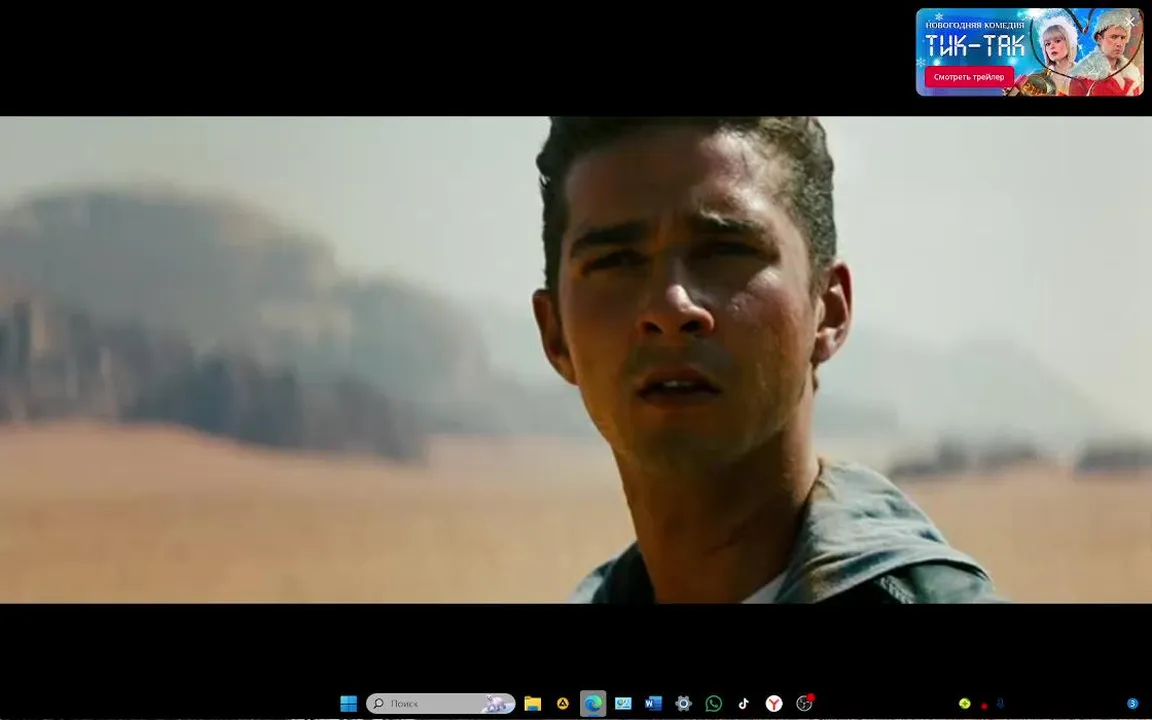
Task: Click the Тик-Так movie title in the ad
Action: point(974,46)
